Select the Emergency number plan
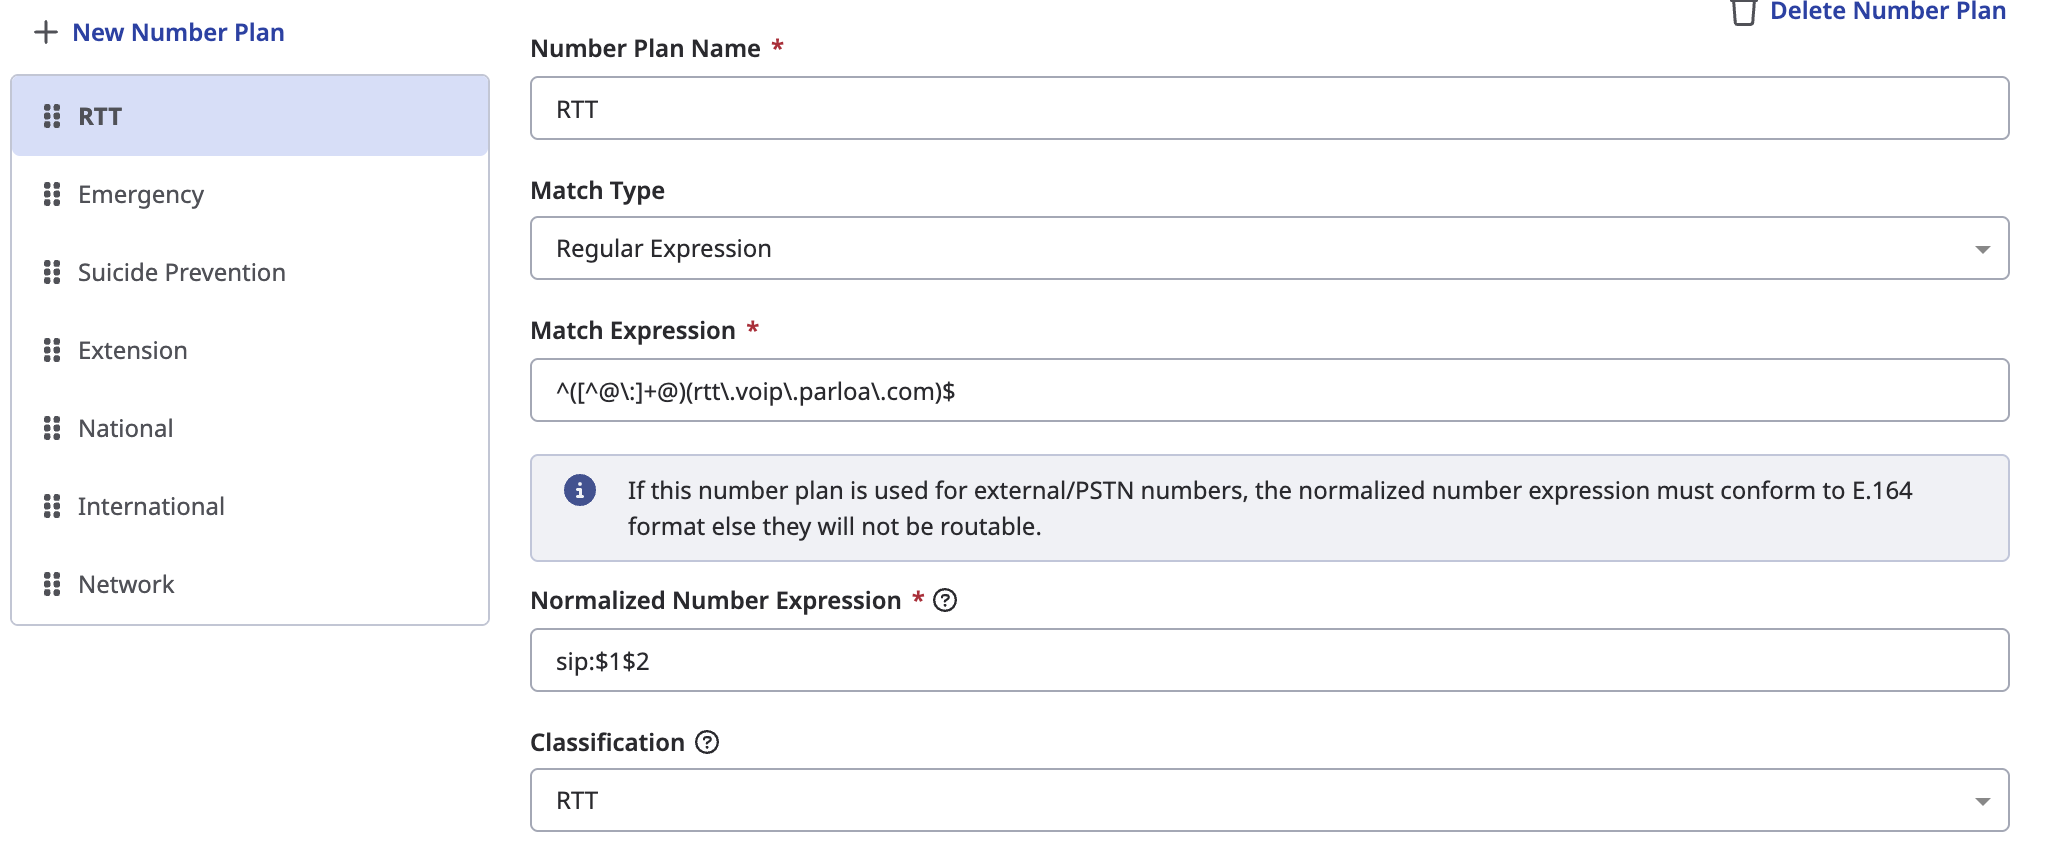The height and width of the screenshot is (848, 2050). coord(141,194)
